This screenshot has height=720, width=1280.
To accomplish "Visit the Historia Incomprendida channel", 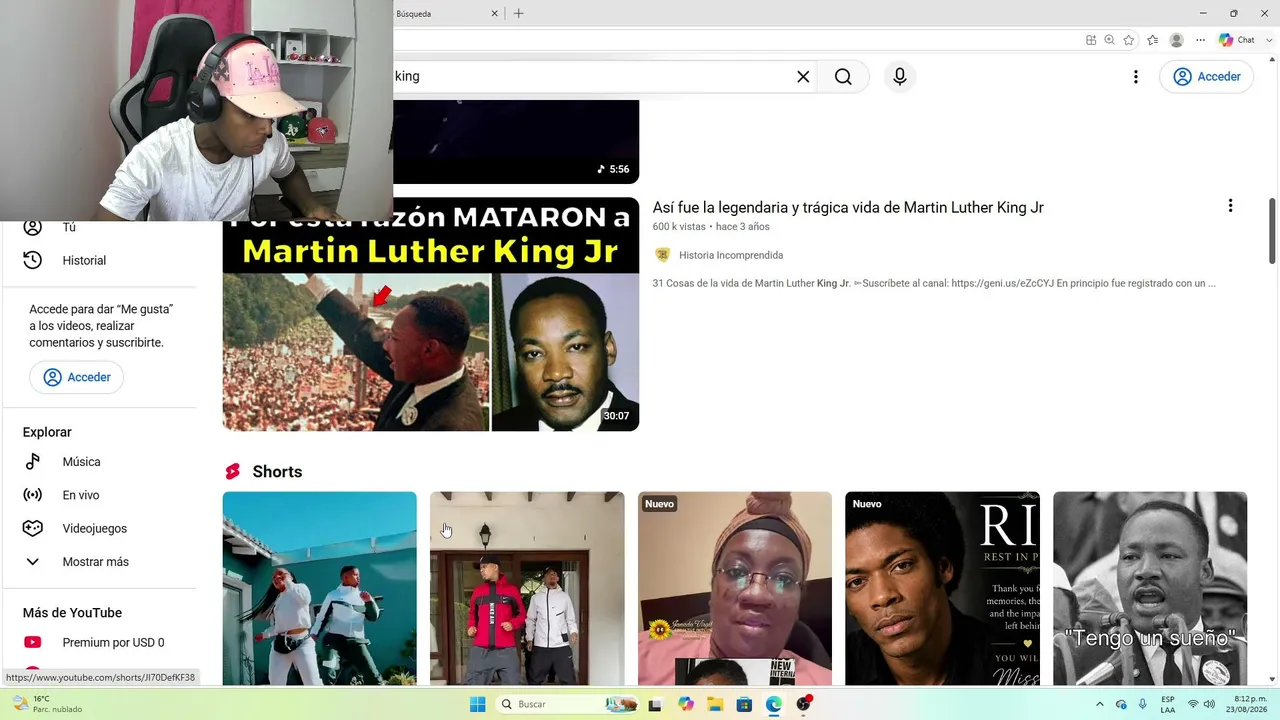I will coord(731,255).
